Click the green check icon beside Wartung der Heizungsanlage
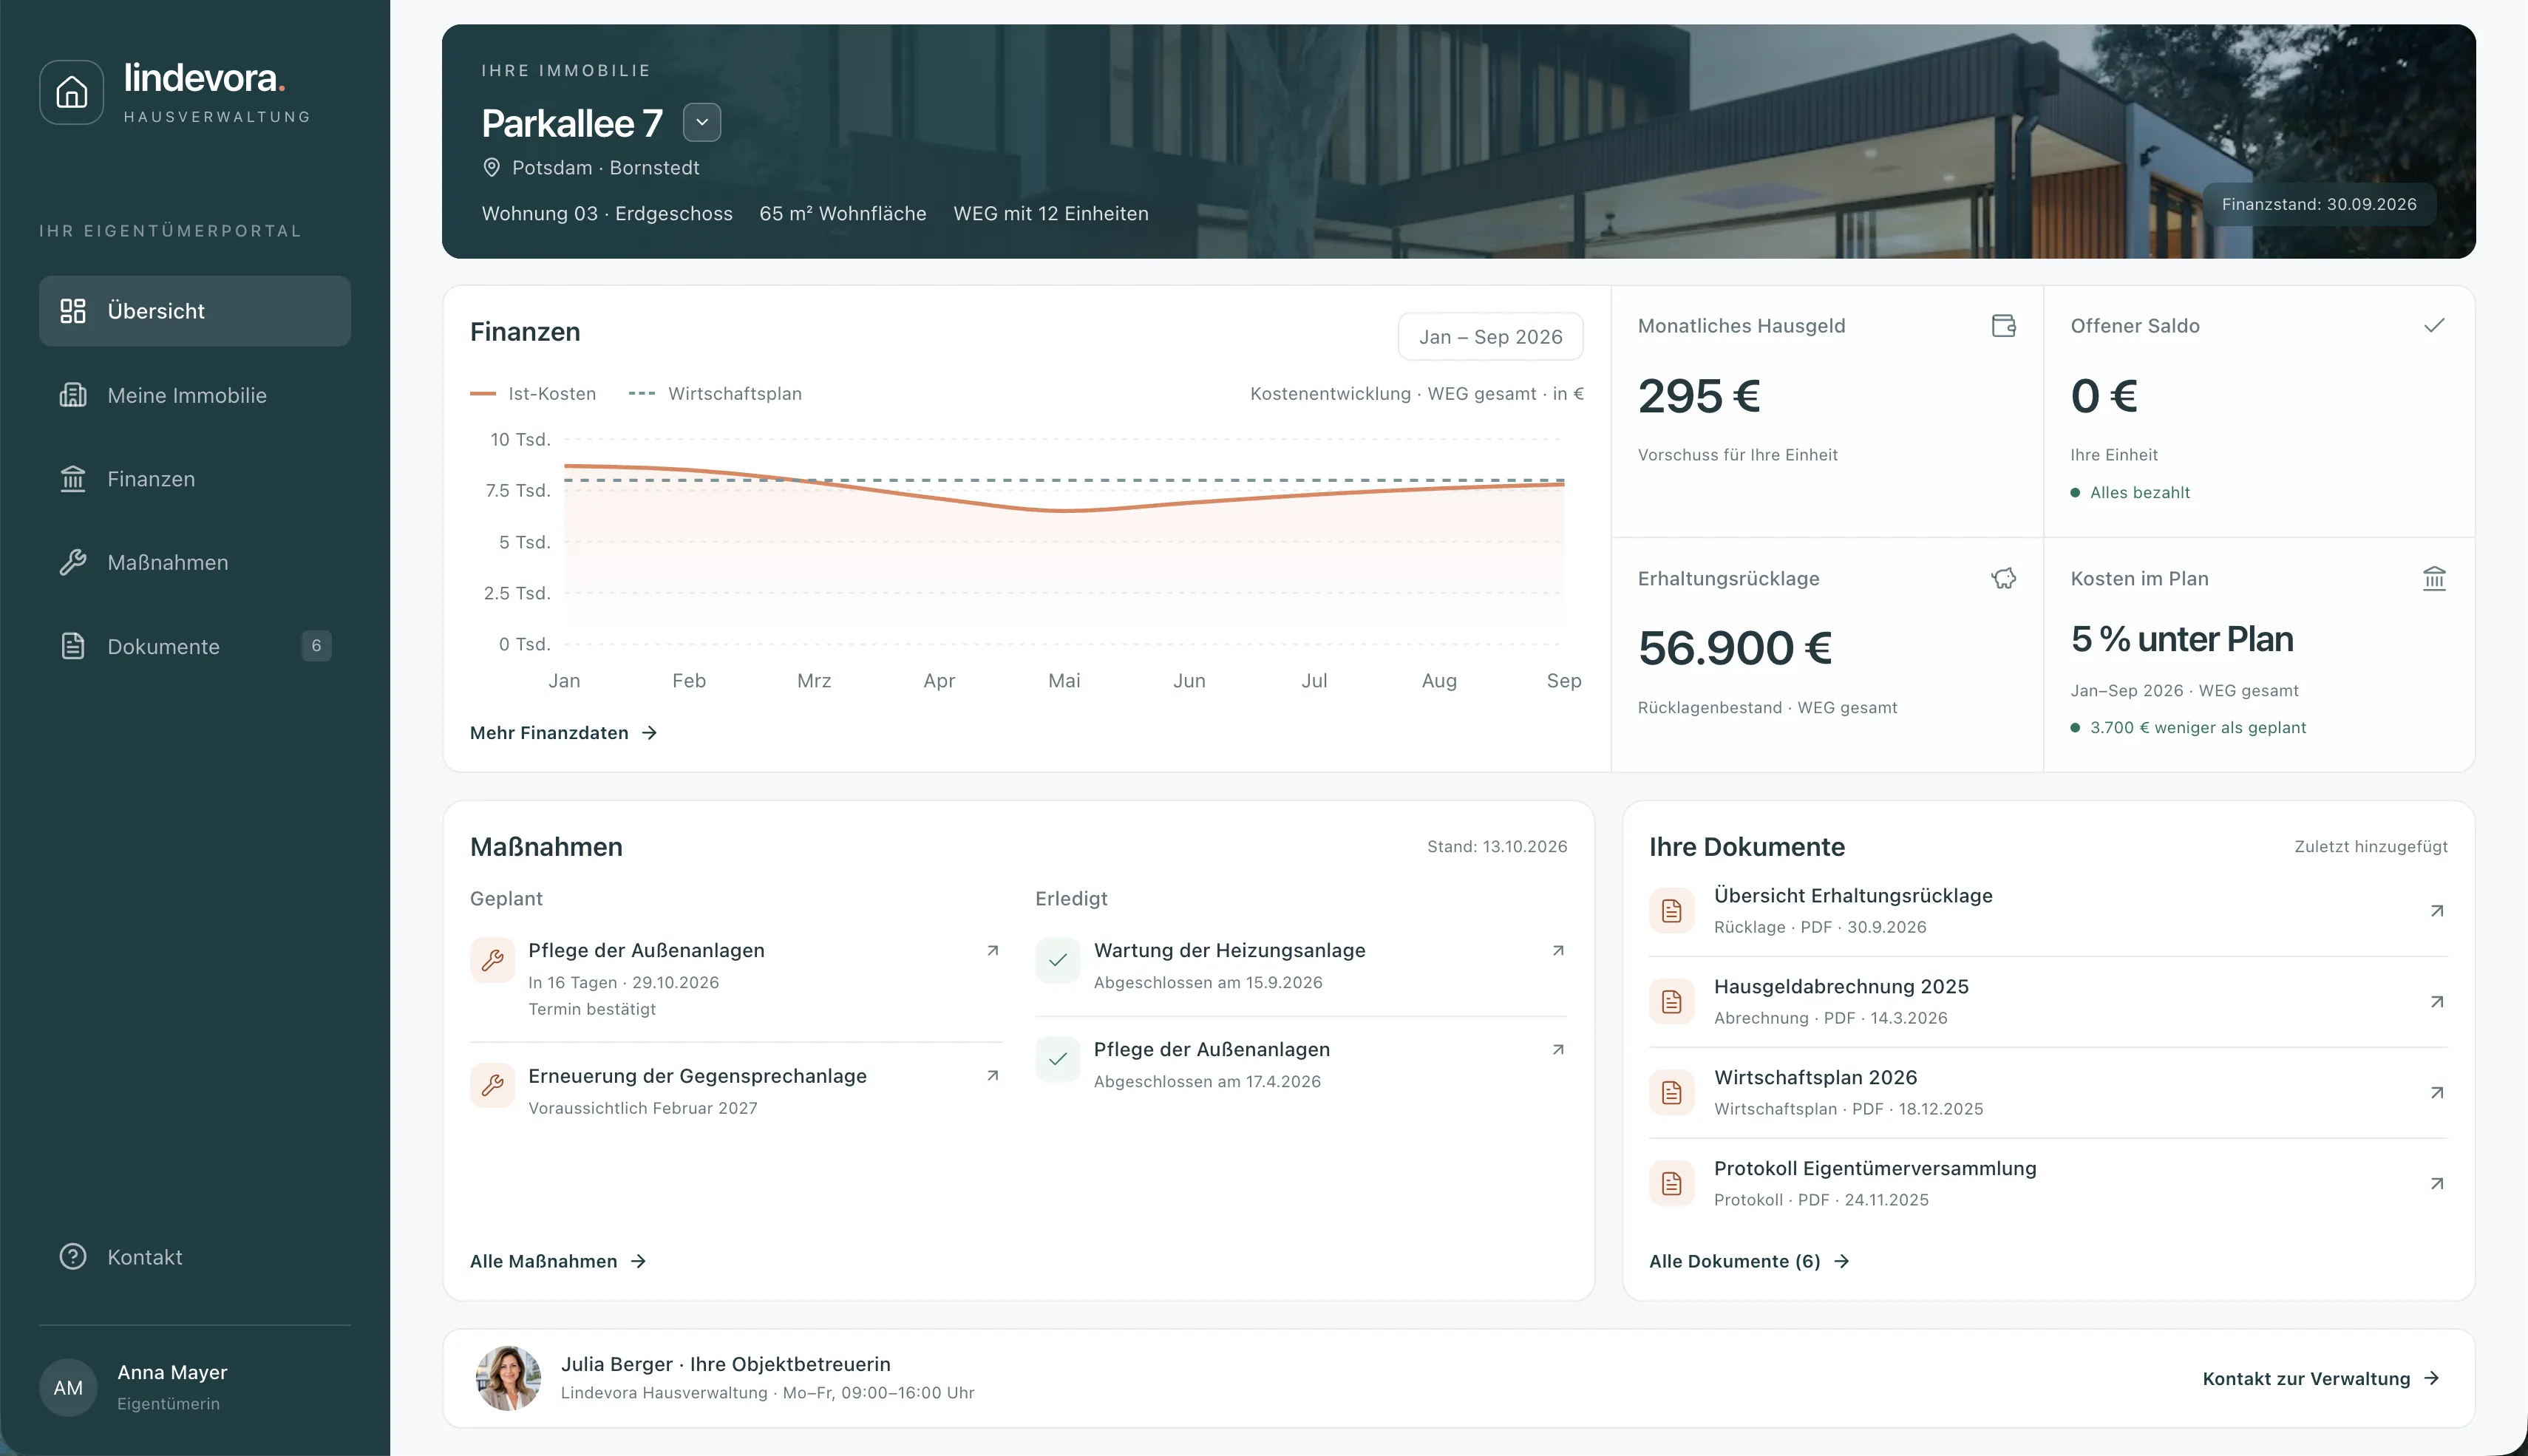The width and height of the screenshot is (2528, 1456). (1057, 960)
